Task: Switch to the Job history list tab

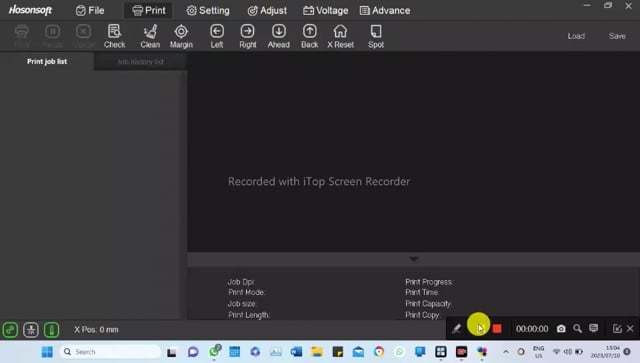Action: pos(140,62)
